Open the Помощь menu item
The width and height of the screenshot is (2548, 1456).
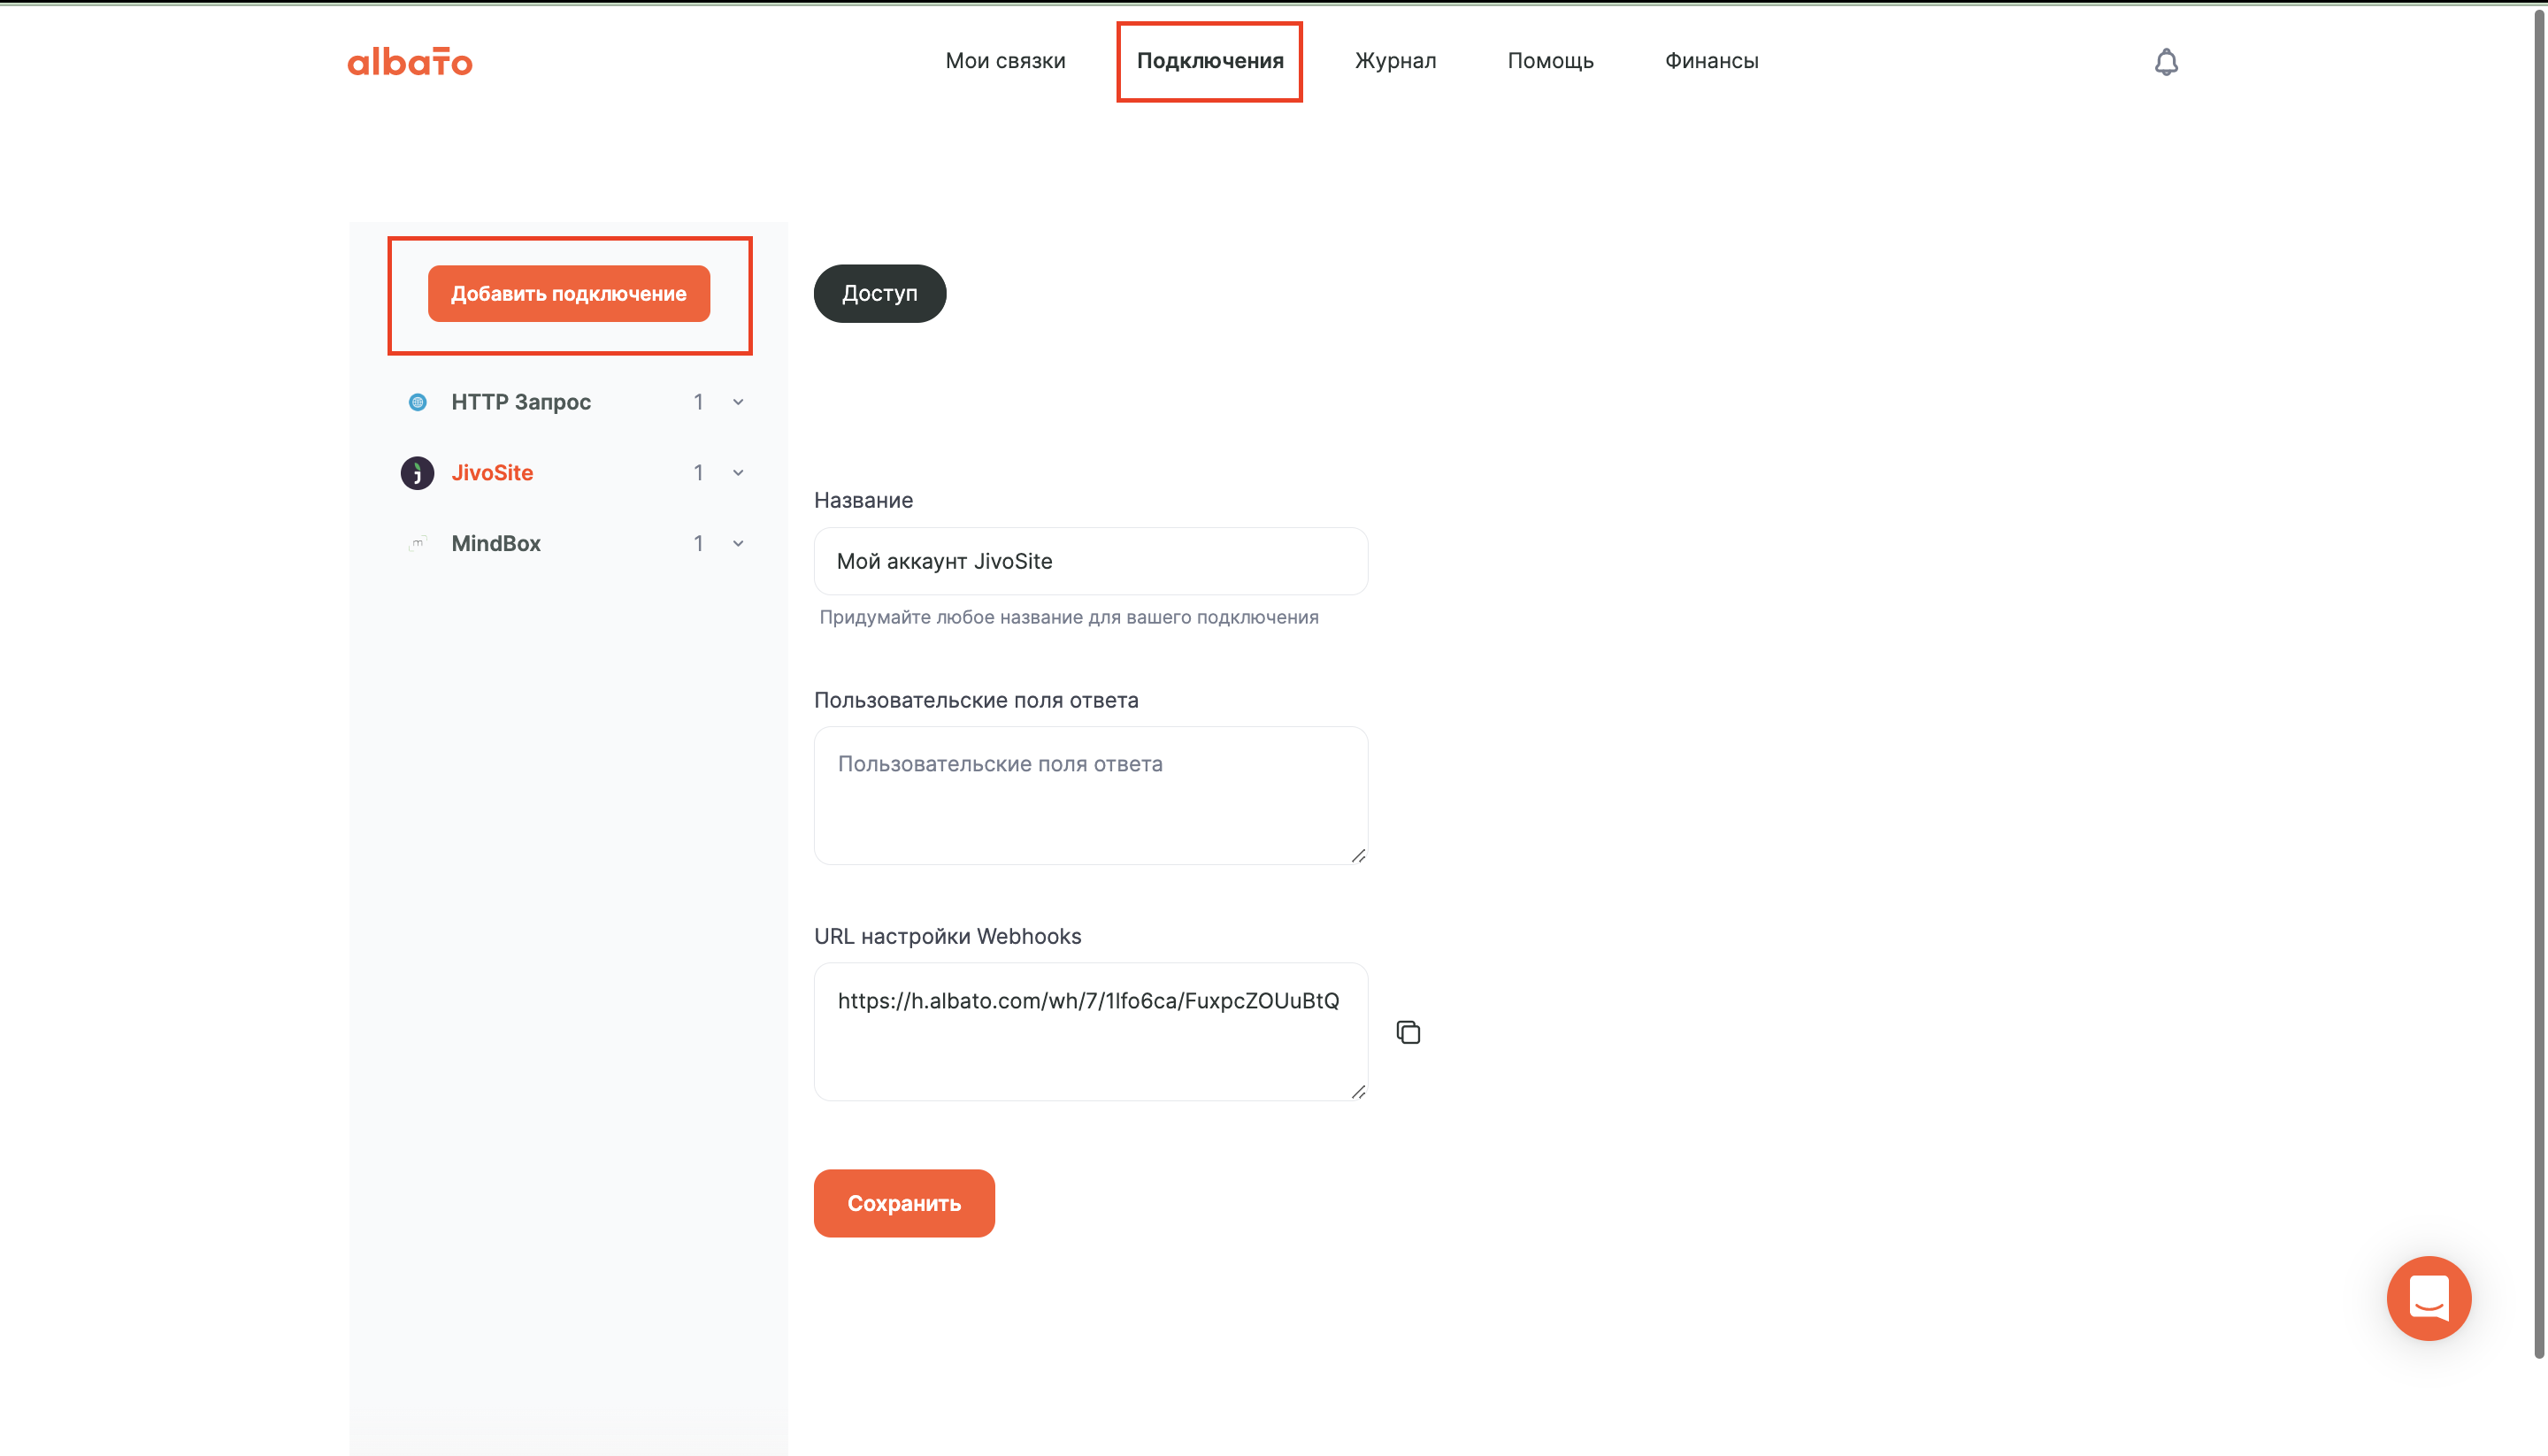click(x=1550, y=61)
